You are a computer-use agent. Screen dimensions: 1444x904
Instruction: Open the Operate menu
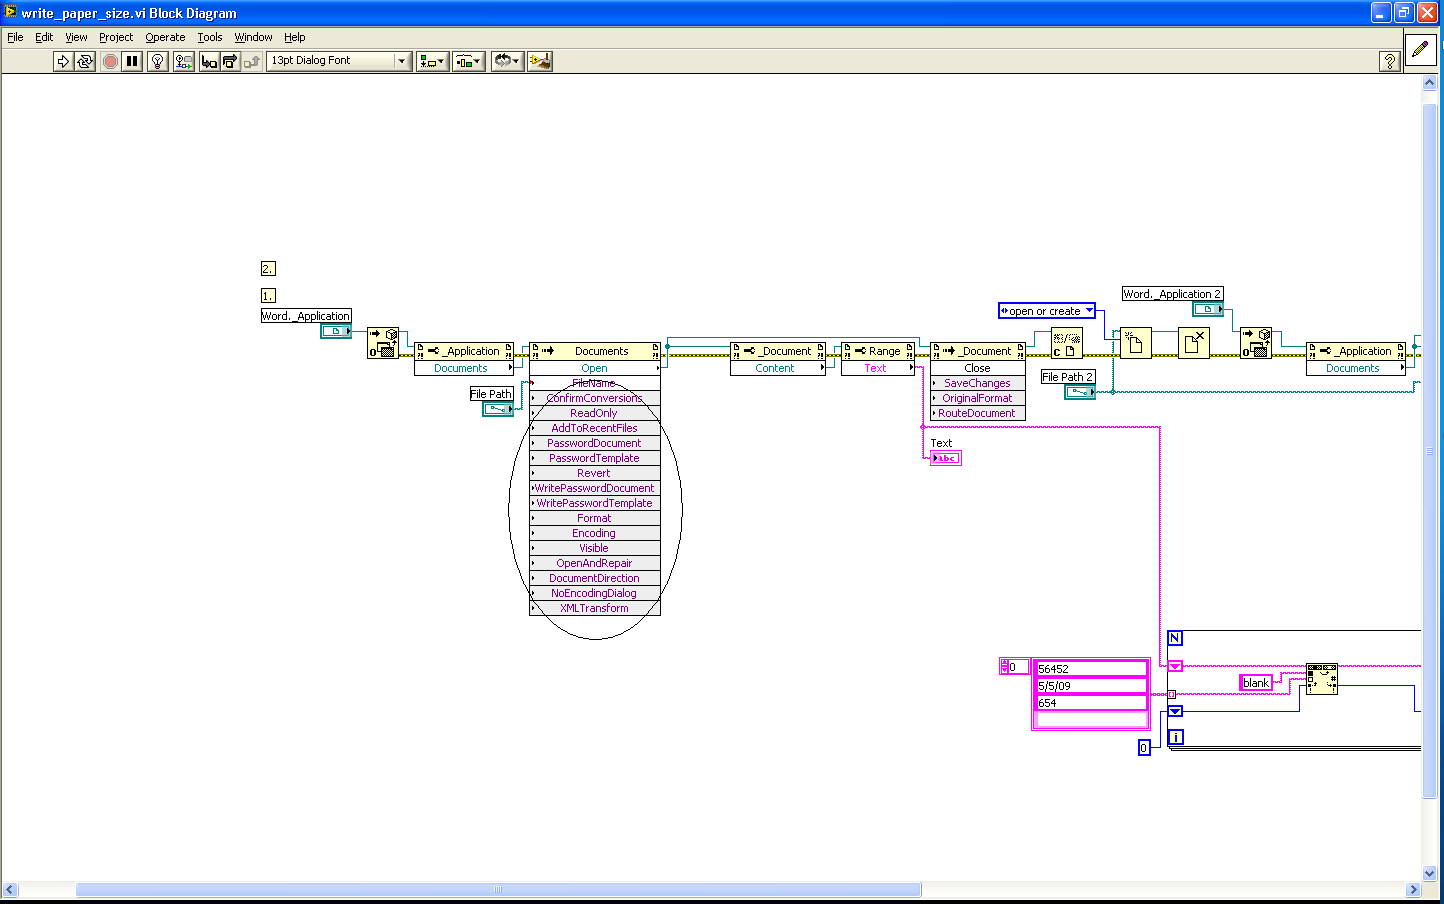point(165,37)
